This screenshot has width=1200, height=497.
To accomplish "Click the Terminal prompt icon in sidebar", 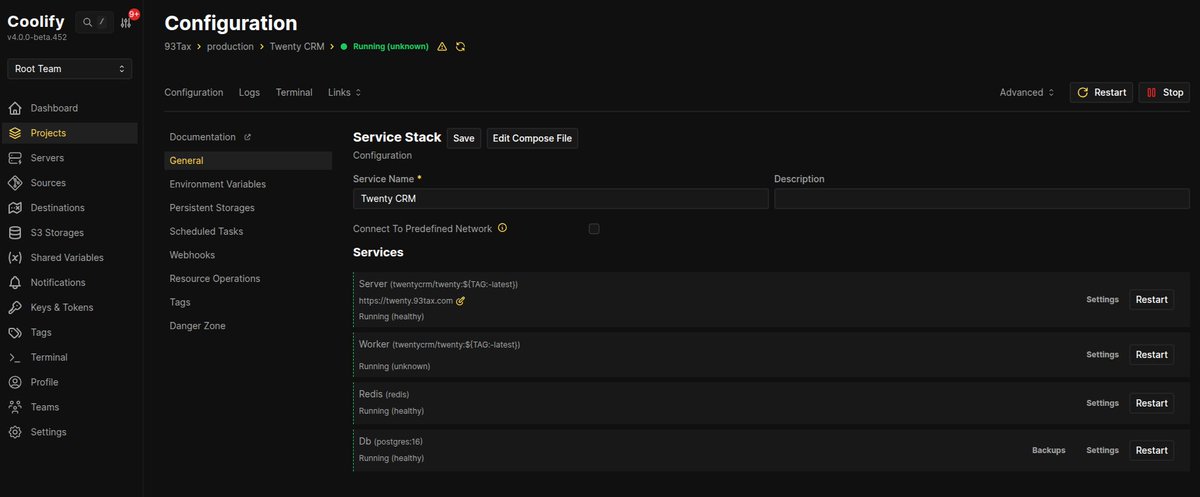I will (x=14, y=358).
